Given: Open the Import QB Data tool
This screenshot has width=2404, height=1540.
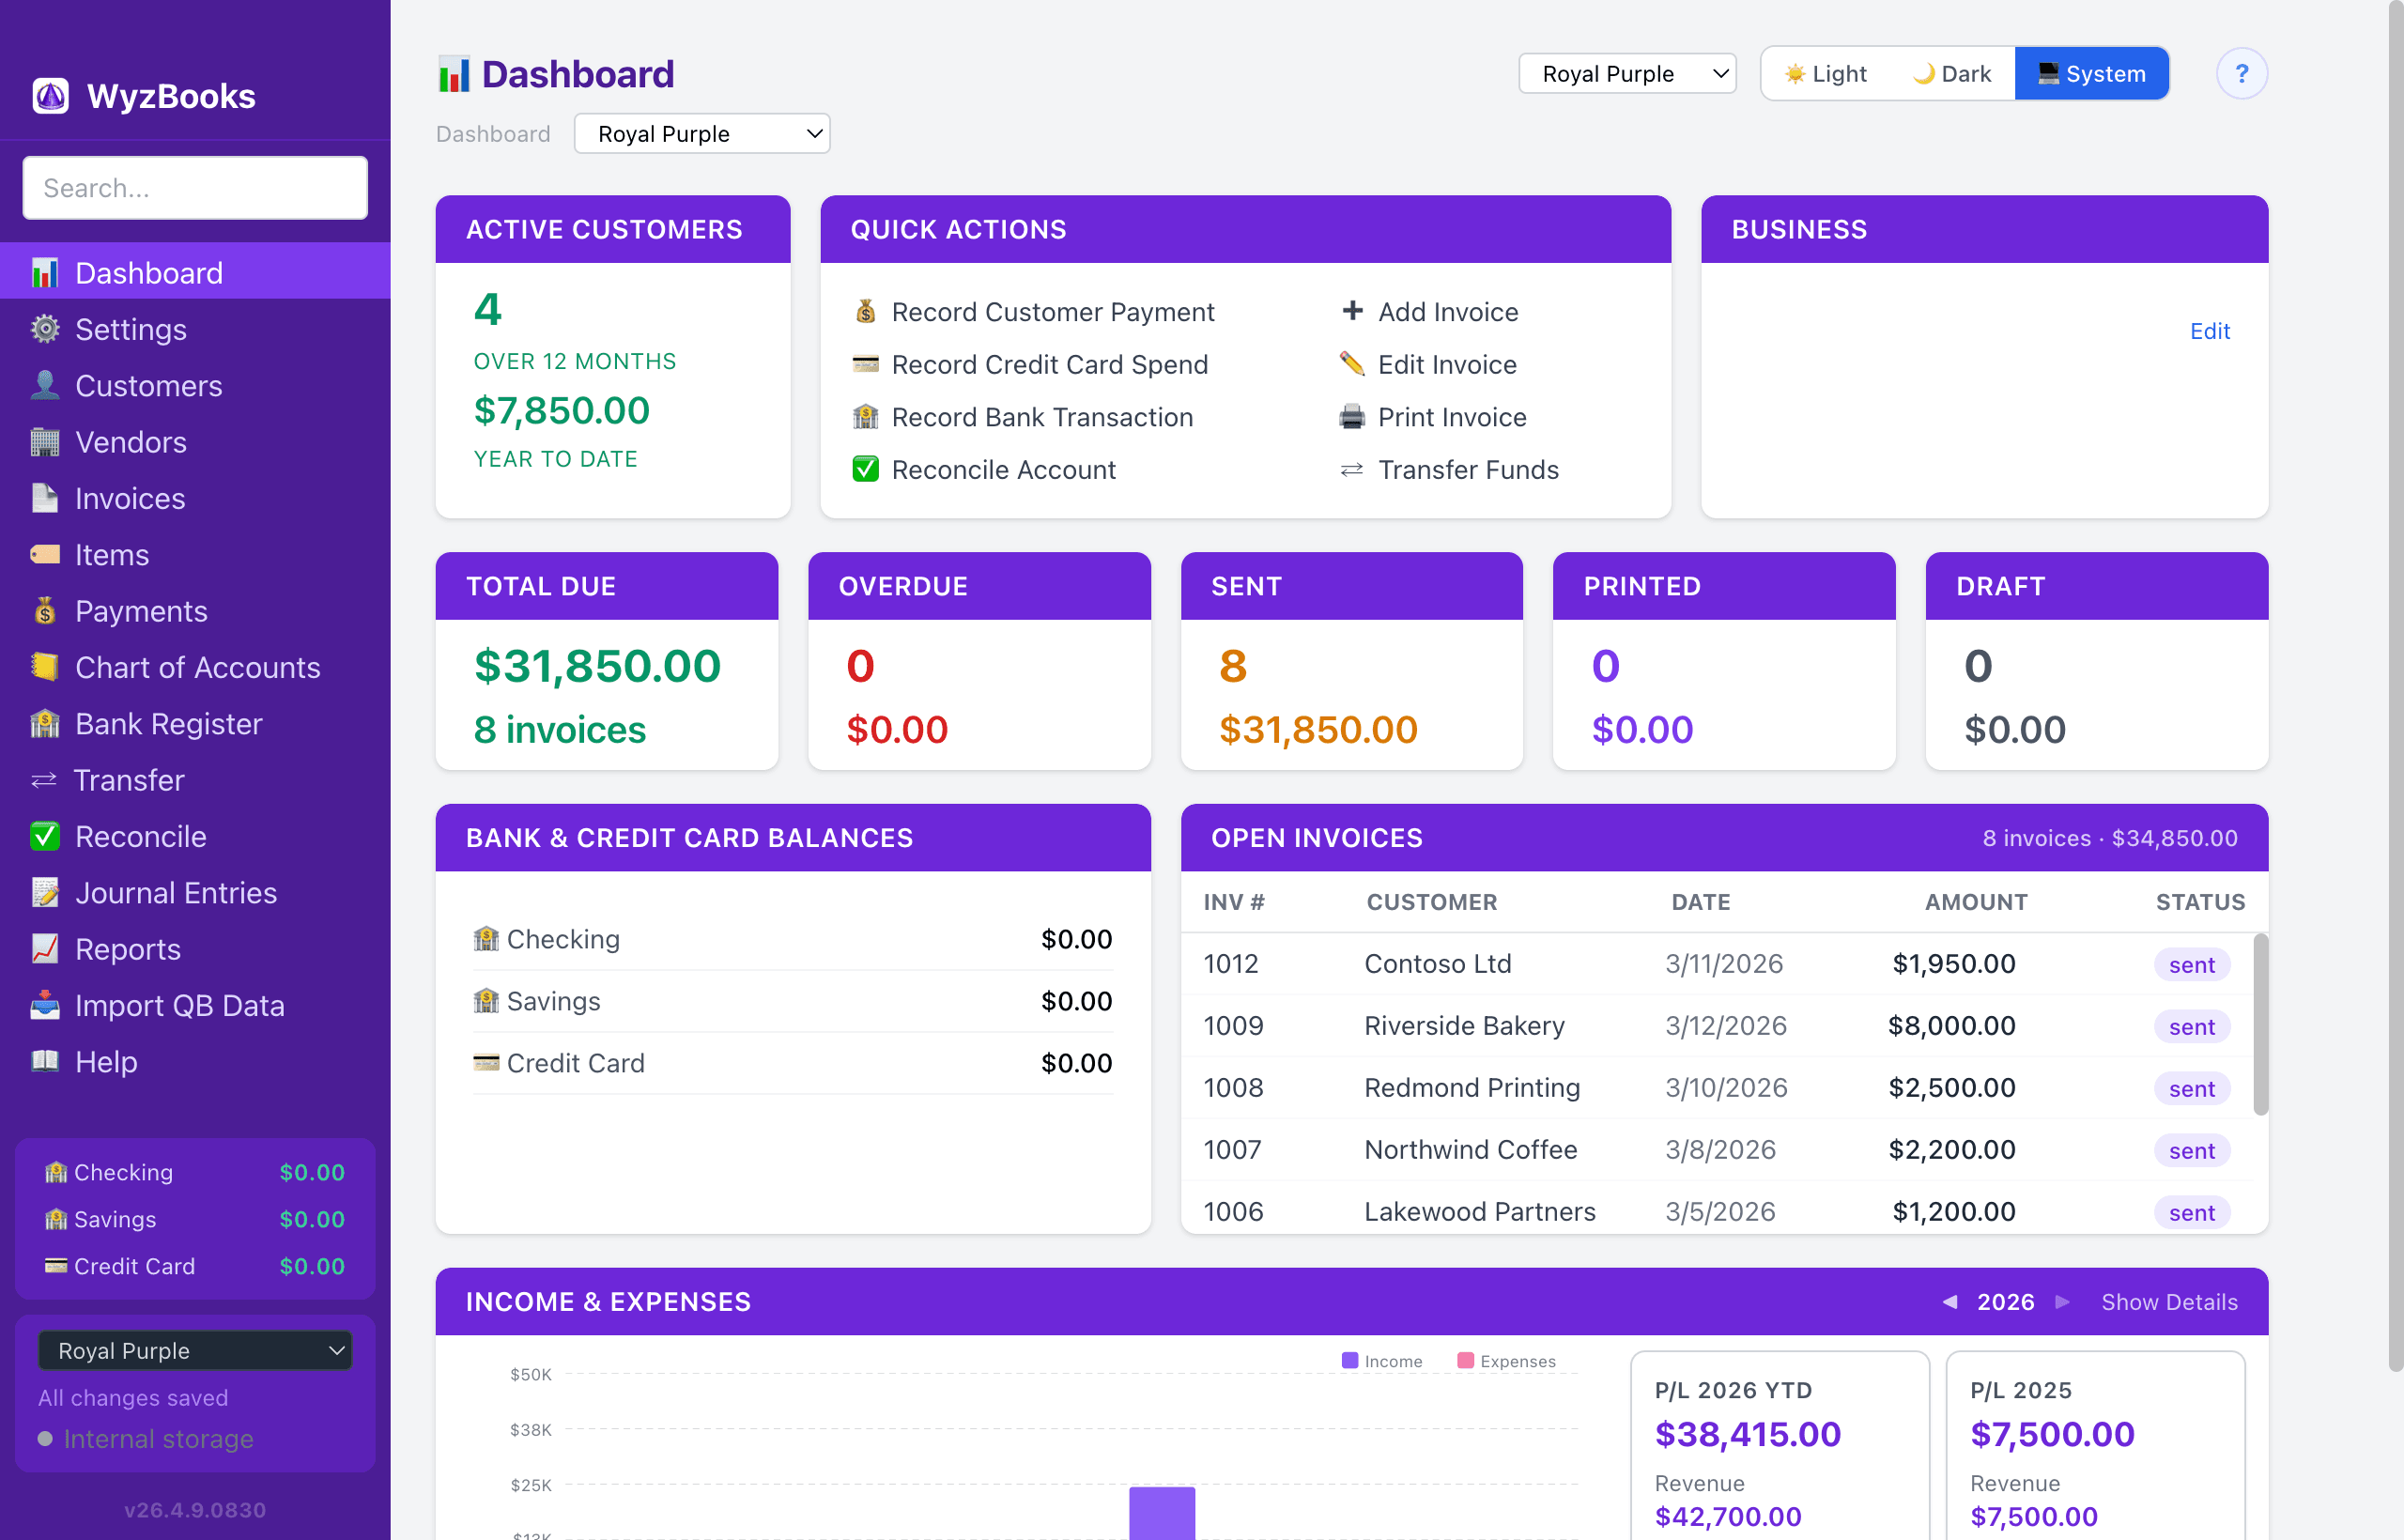Looking at the screenshot, I should click(180, 1005).
